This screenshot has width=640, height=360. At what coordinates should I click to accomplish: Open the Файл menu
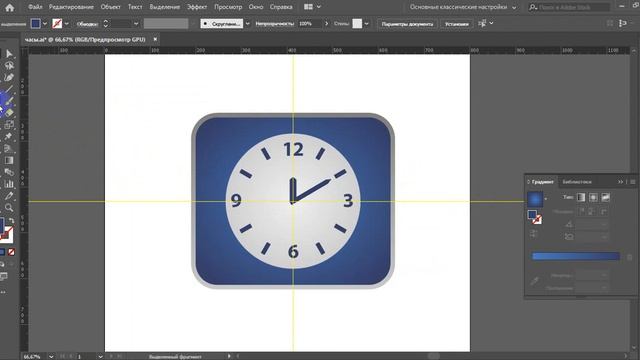click(x=35, y=7)
